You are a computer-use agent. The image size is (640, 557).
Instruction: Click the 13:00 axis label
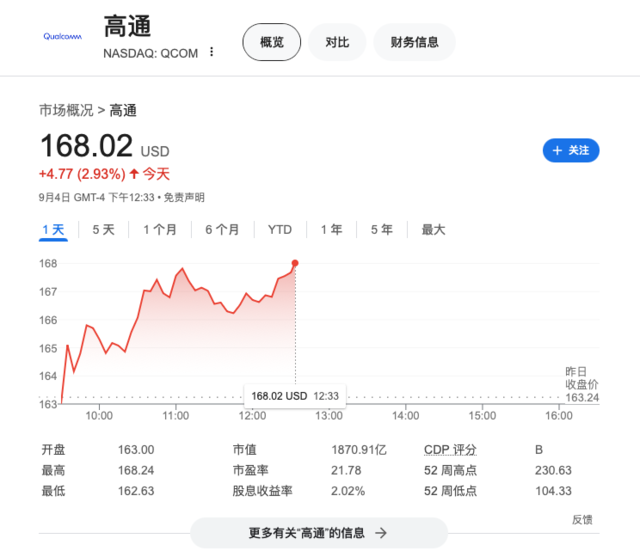(x=329, y=416)
